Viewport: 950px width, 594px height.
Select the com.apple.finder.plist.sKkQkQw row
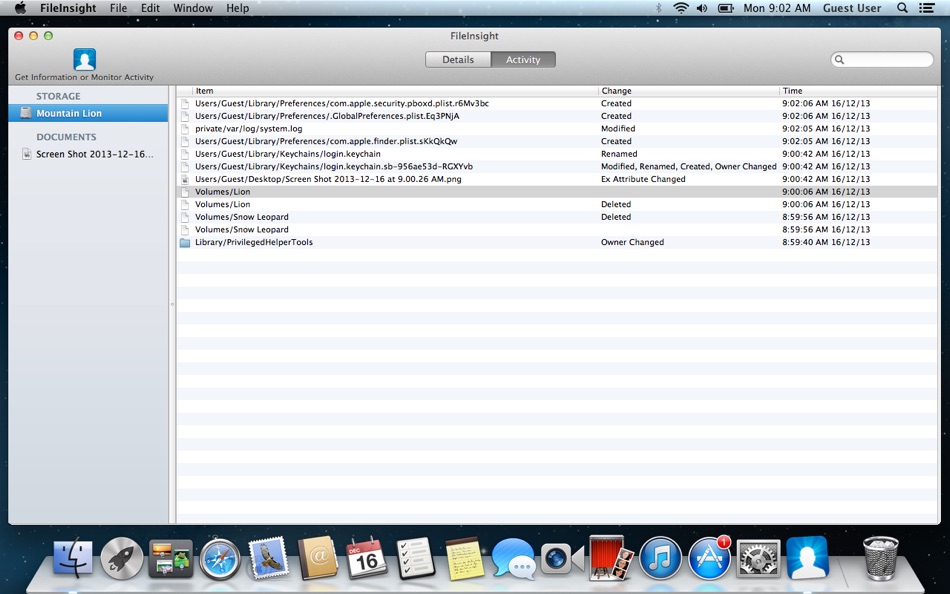click(x=557, y=141)
